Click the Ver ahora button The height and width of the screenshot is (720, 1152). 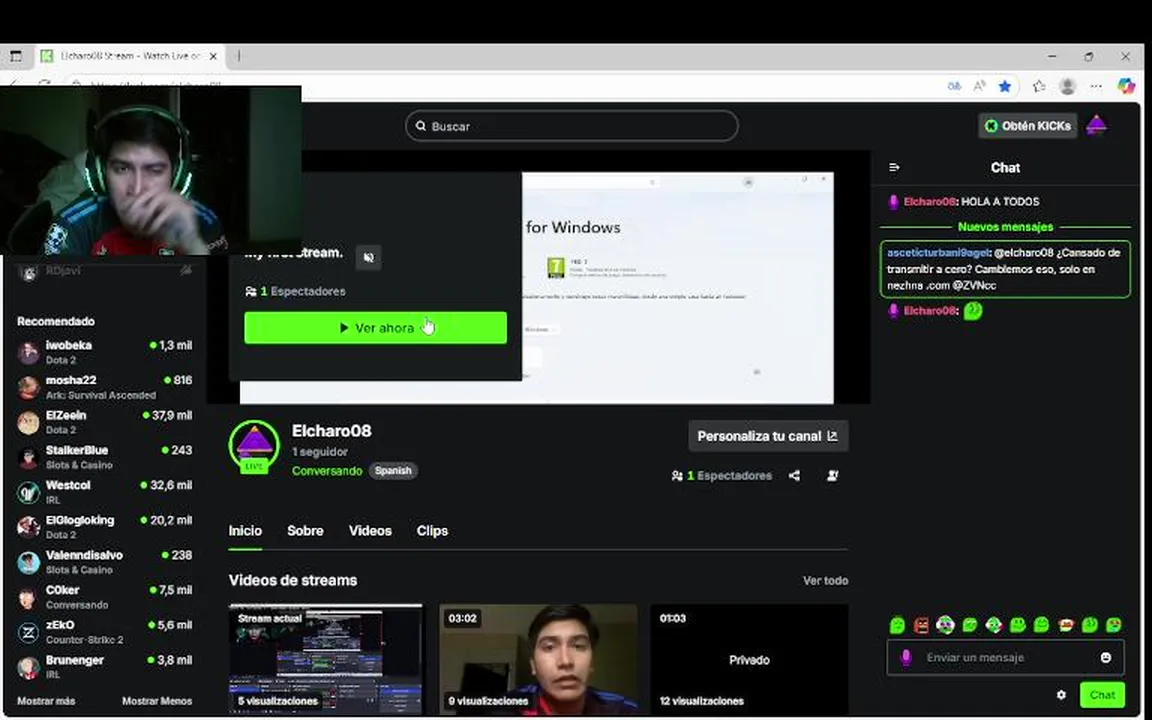[x=375, y=328]
